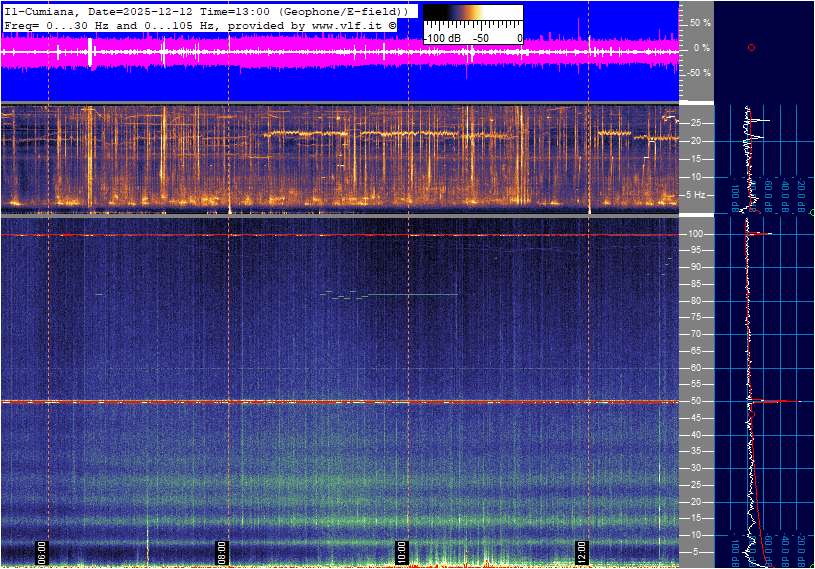
Task: Click the cyan signal trace near 82 Hz
Action: (x=410, y=294)
